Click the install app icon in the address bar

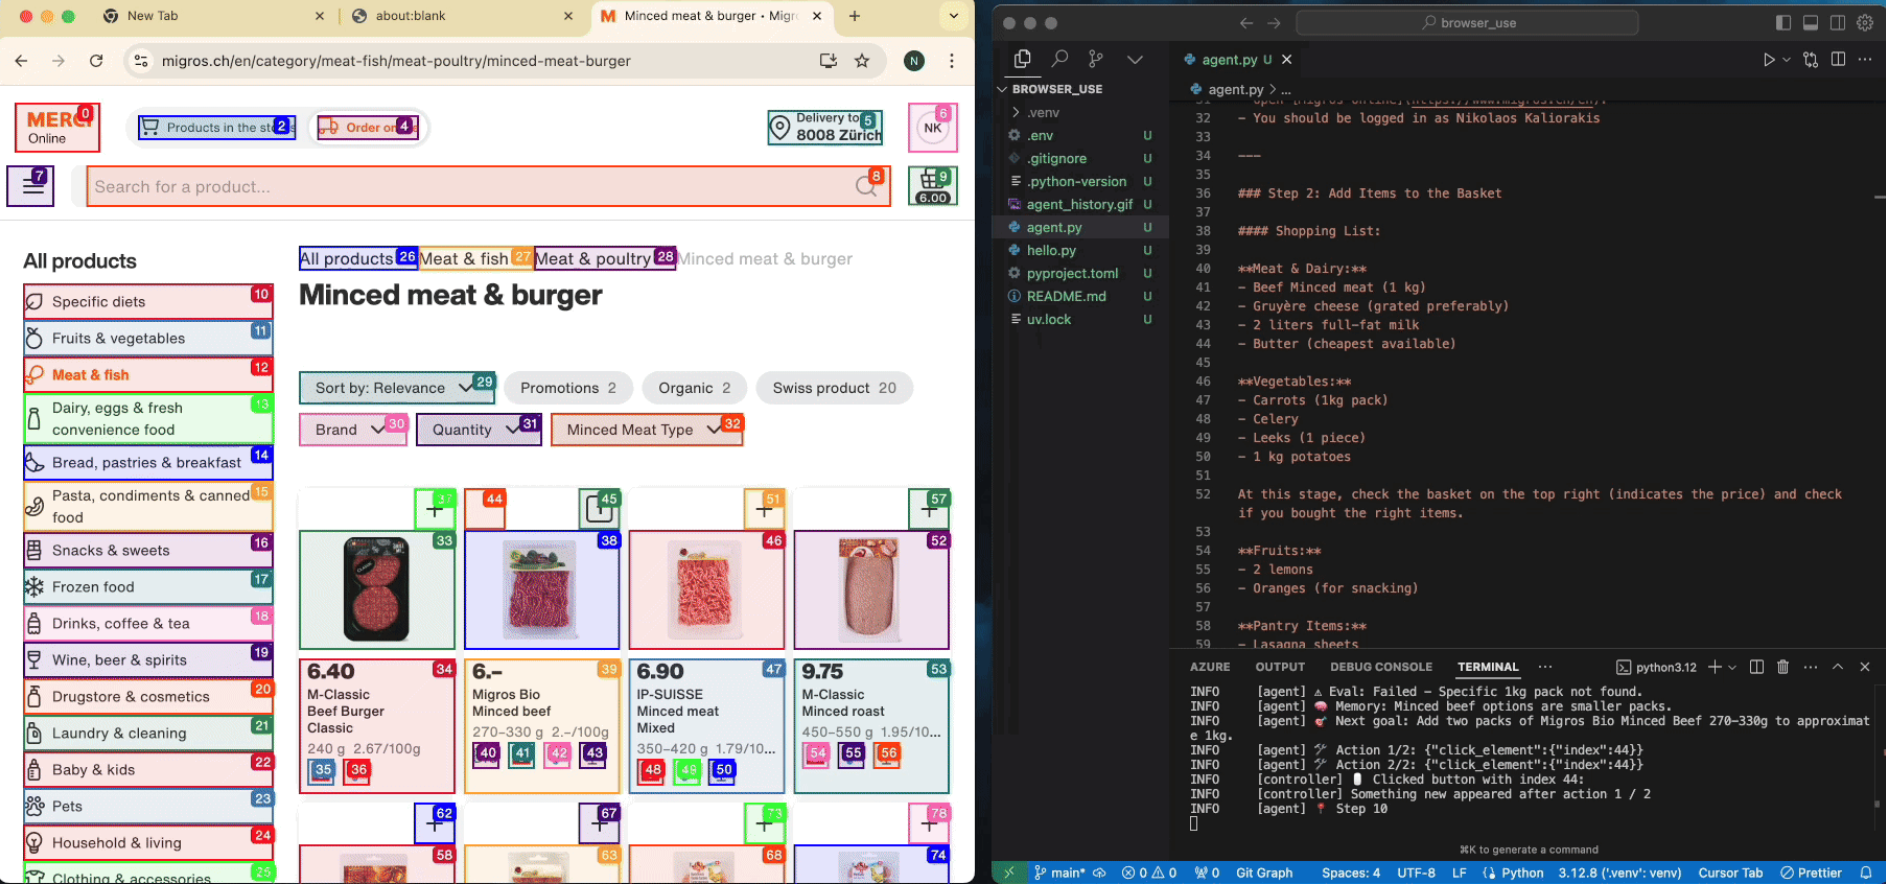828,61
